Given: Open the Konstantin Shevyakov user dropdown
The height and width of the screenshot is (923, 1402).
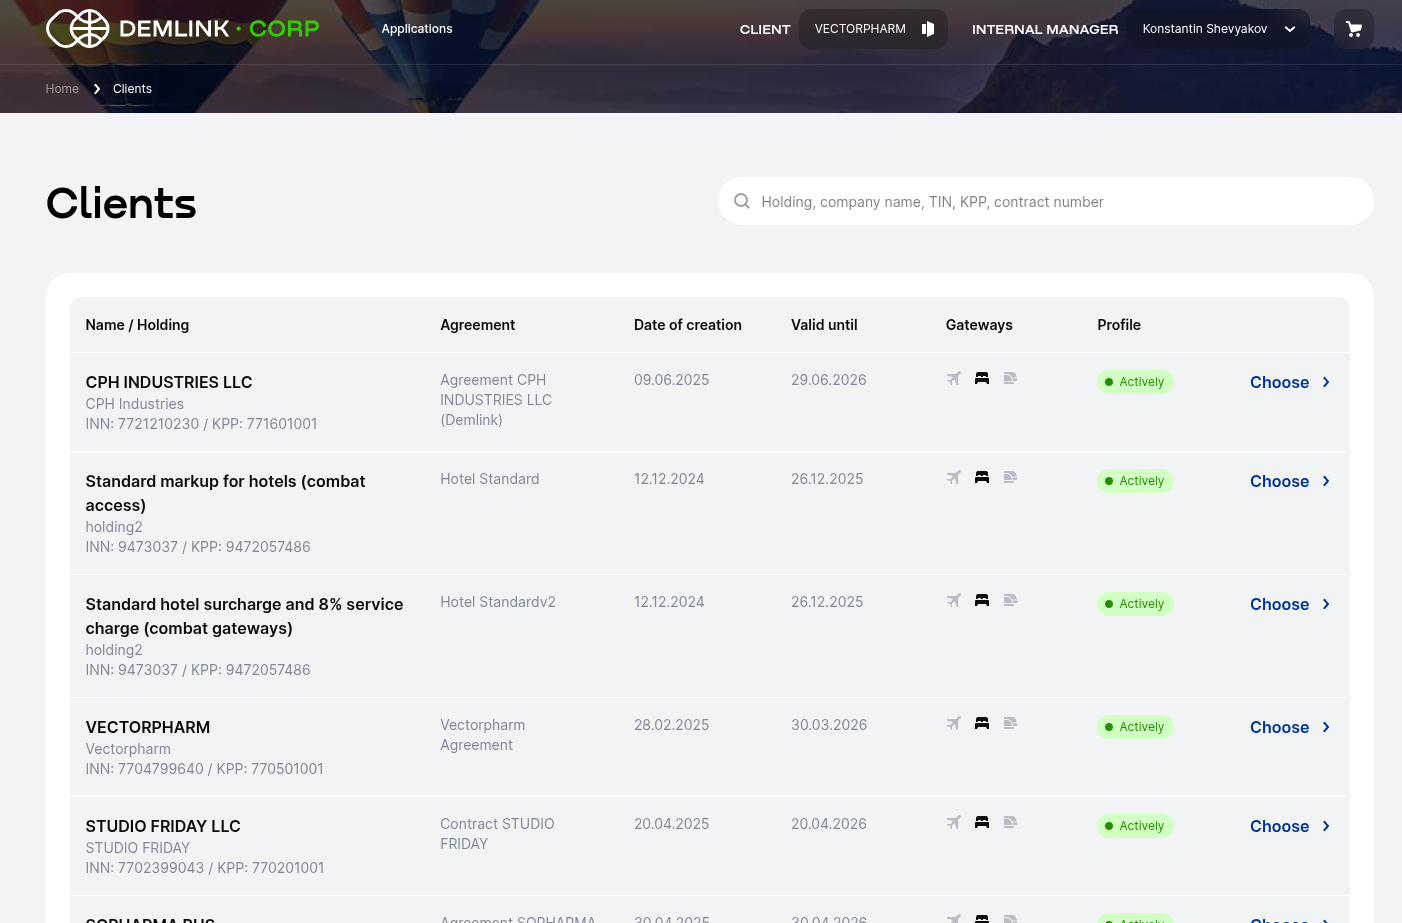Looking at the screenshot, I should tap(1220, 28).
